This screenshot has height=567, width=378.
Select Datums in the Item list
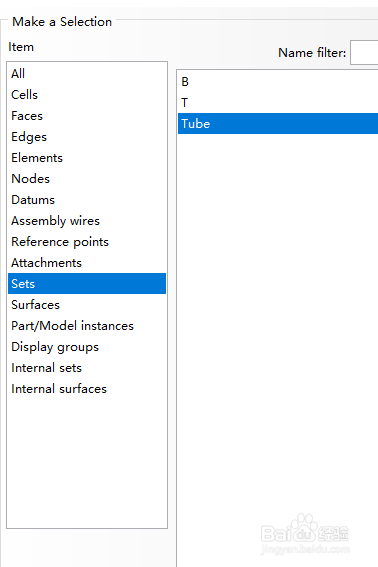tap(87, 200)
